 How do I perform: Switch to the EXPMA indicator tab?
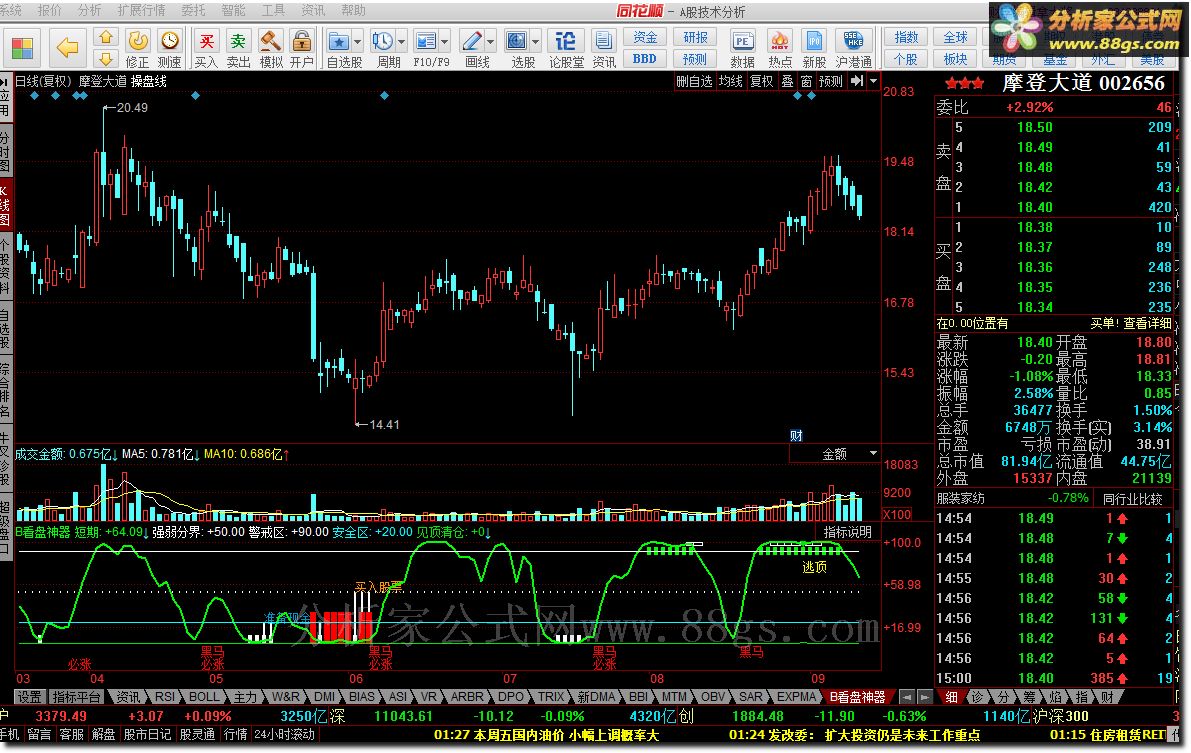click(x=796, y=697)
